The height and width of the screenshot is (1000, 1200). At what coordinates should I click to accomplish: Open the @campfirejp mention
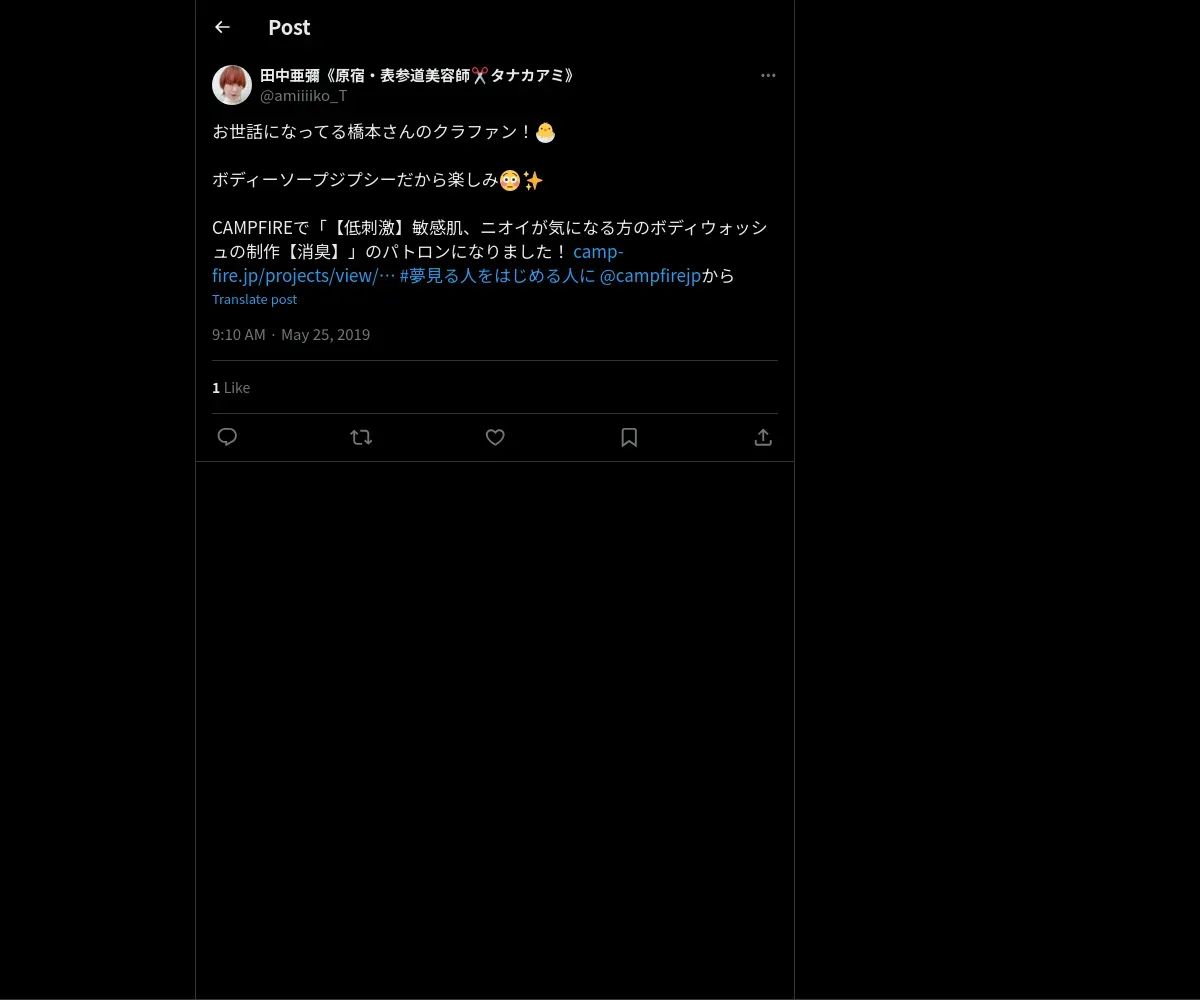tap(650, 276)
